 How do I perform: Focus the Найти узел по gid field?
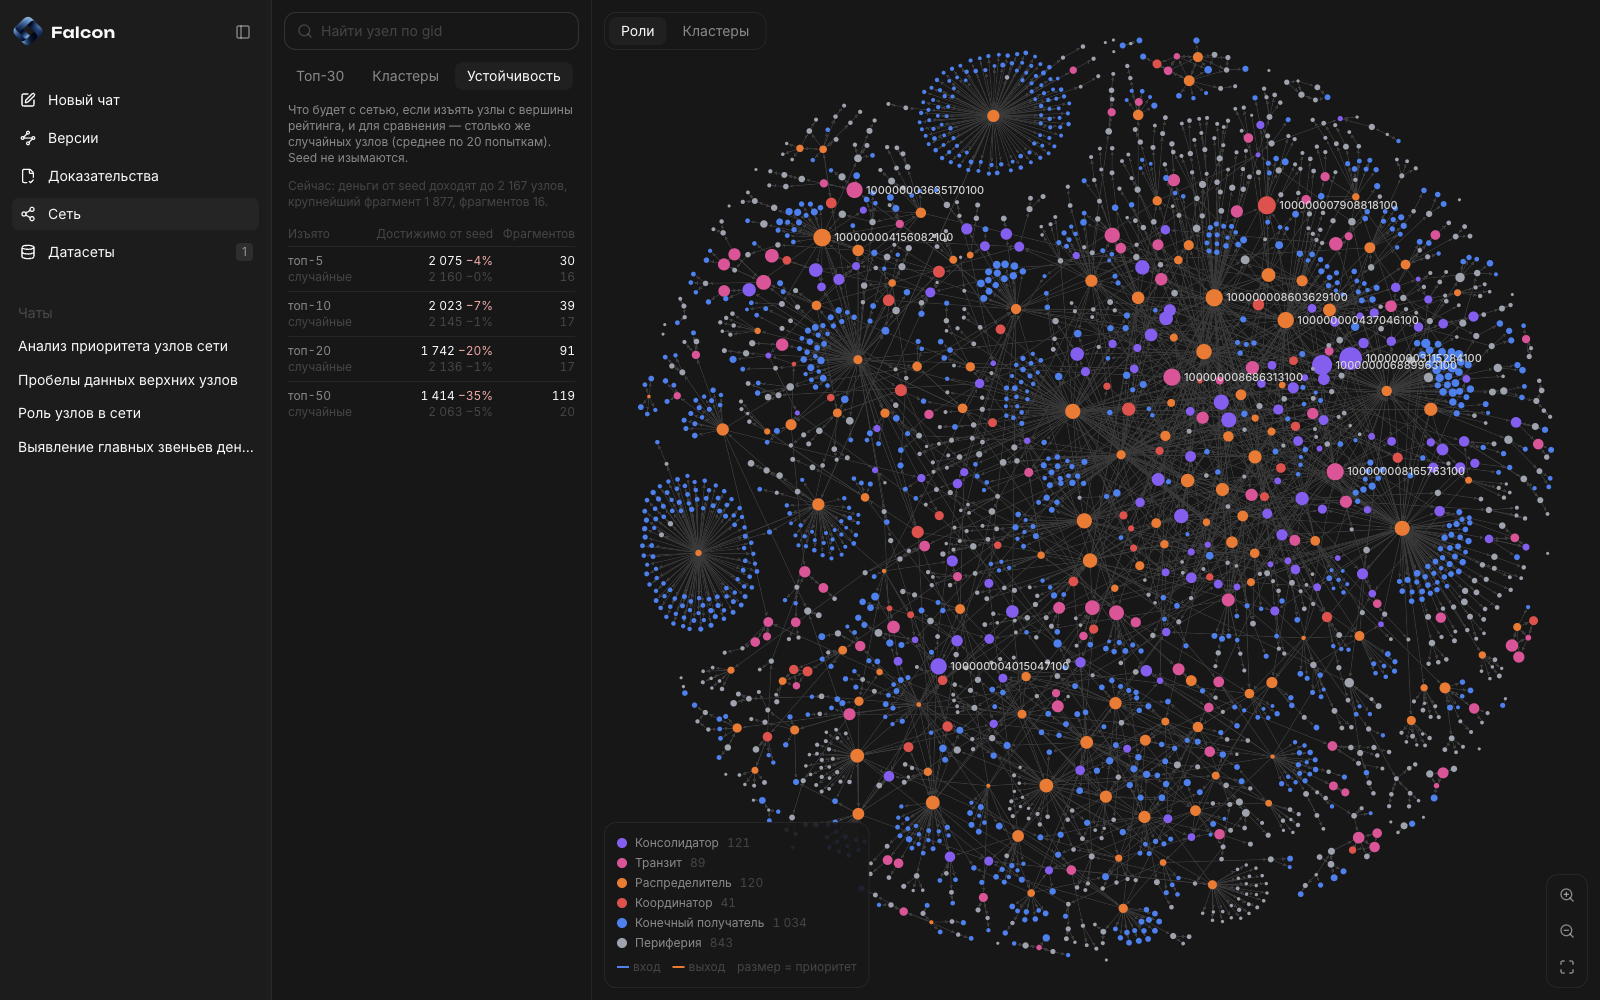click(x=431, y=31)
